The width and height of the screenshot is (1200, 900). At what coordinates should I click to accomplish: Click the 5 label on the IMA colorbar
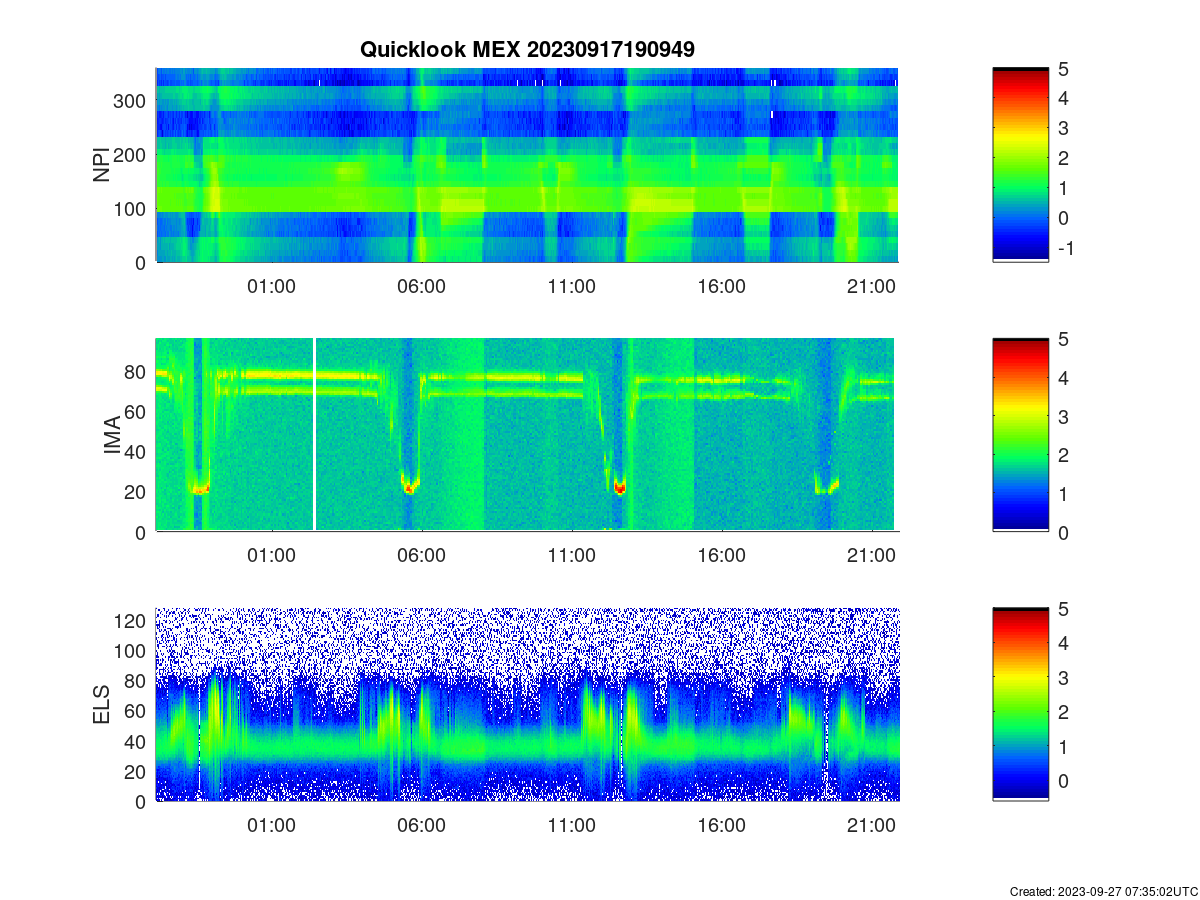tap(1064, 339)
